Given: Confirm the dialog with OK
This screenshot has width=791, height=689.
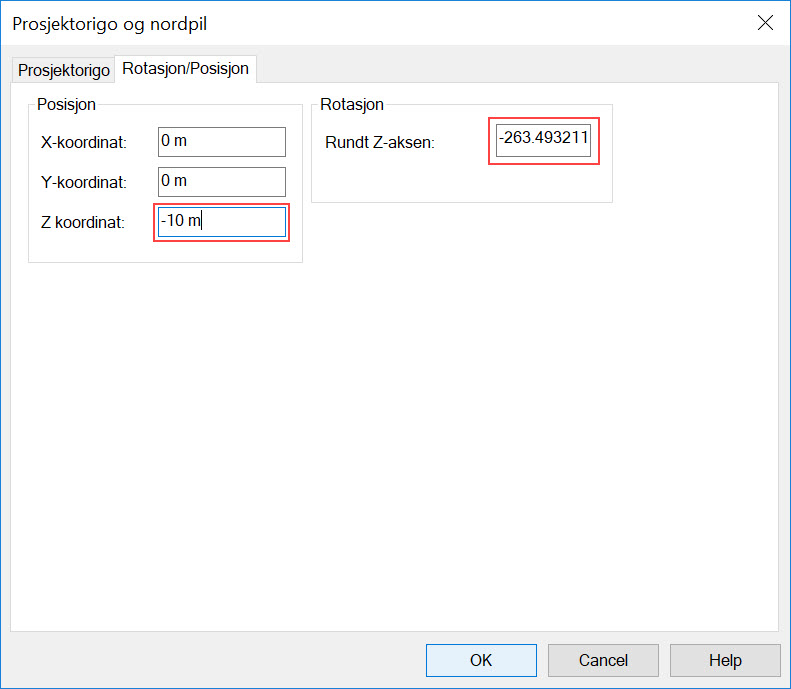Looking at the screenshot, I should (x=481, y=660).
